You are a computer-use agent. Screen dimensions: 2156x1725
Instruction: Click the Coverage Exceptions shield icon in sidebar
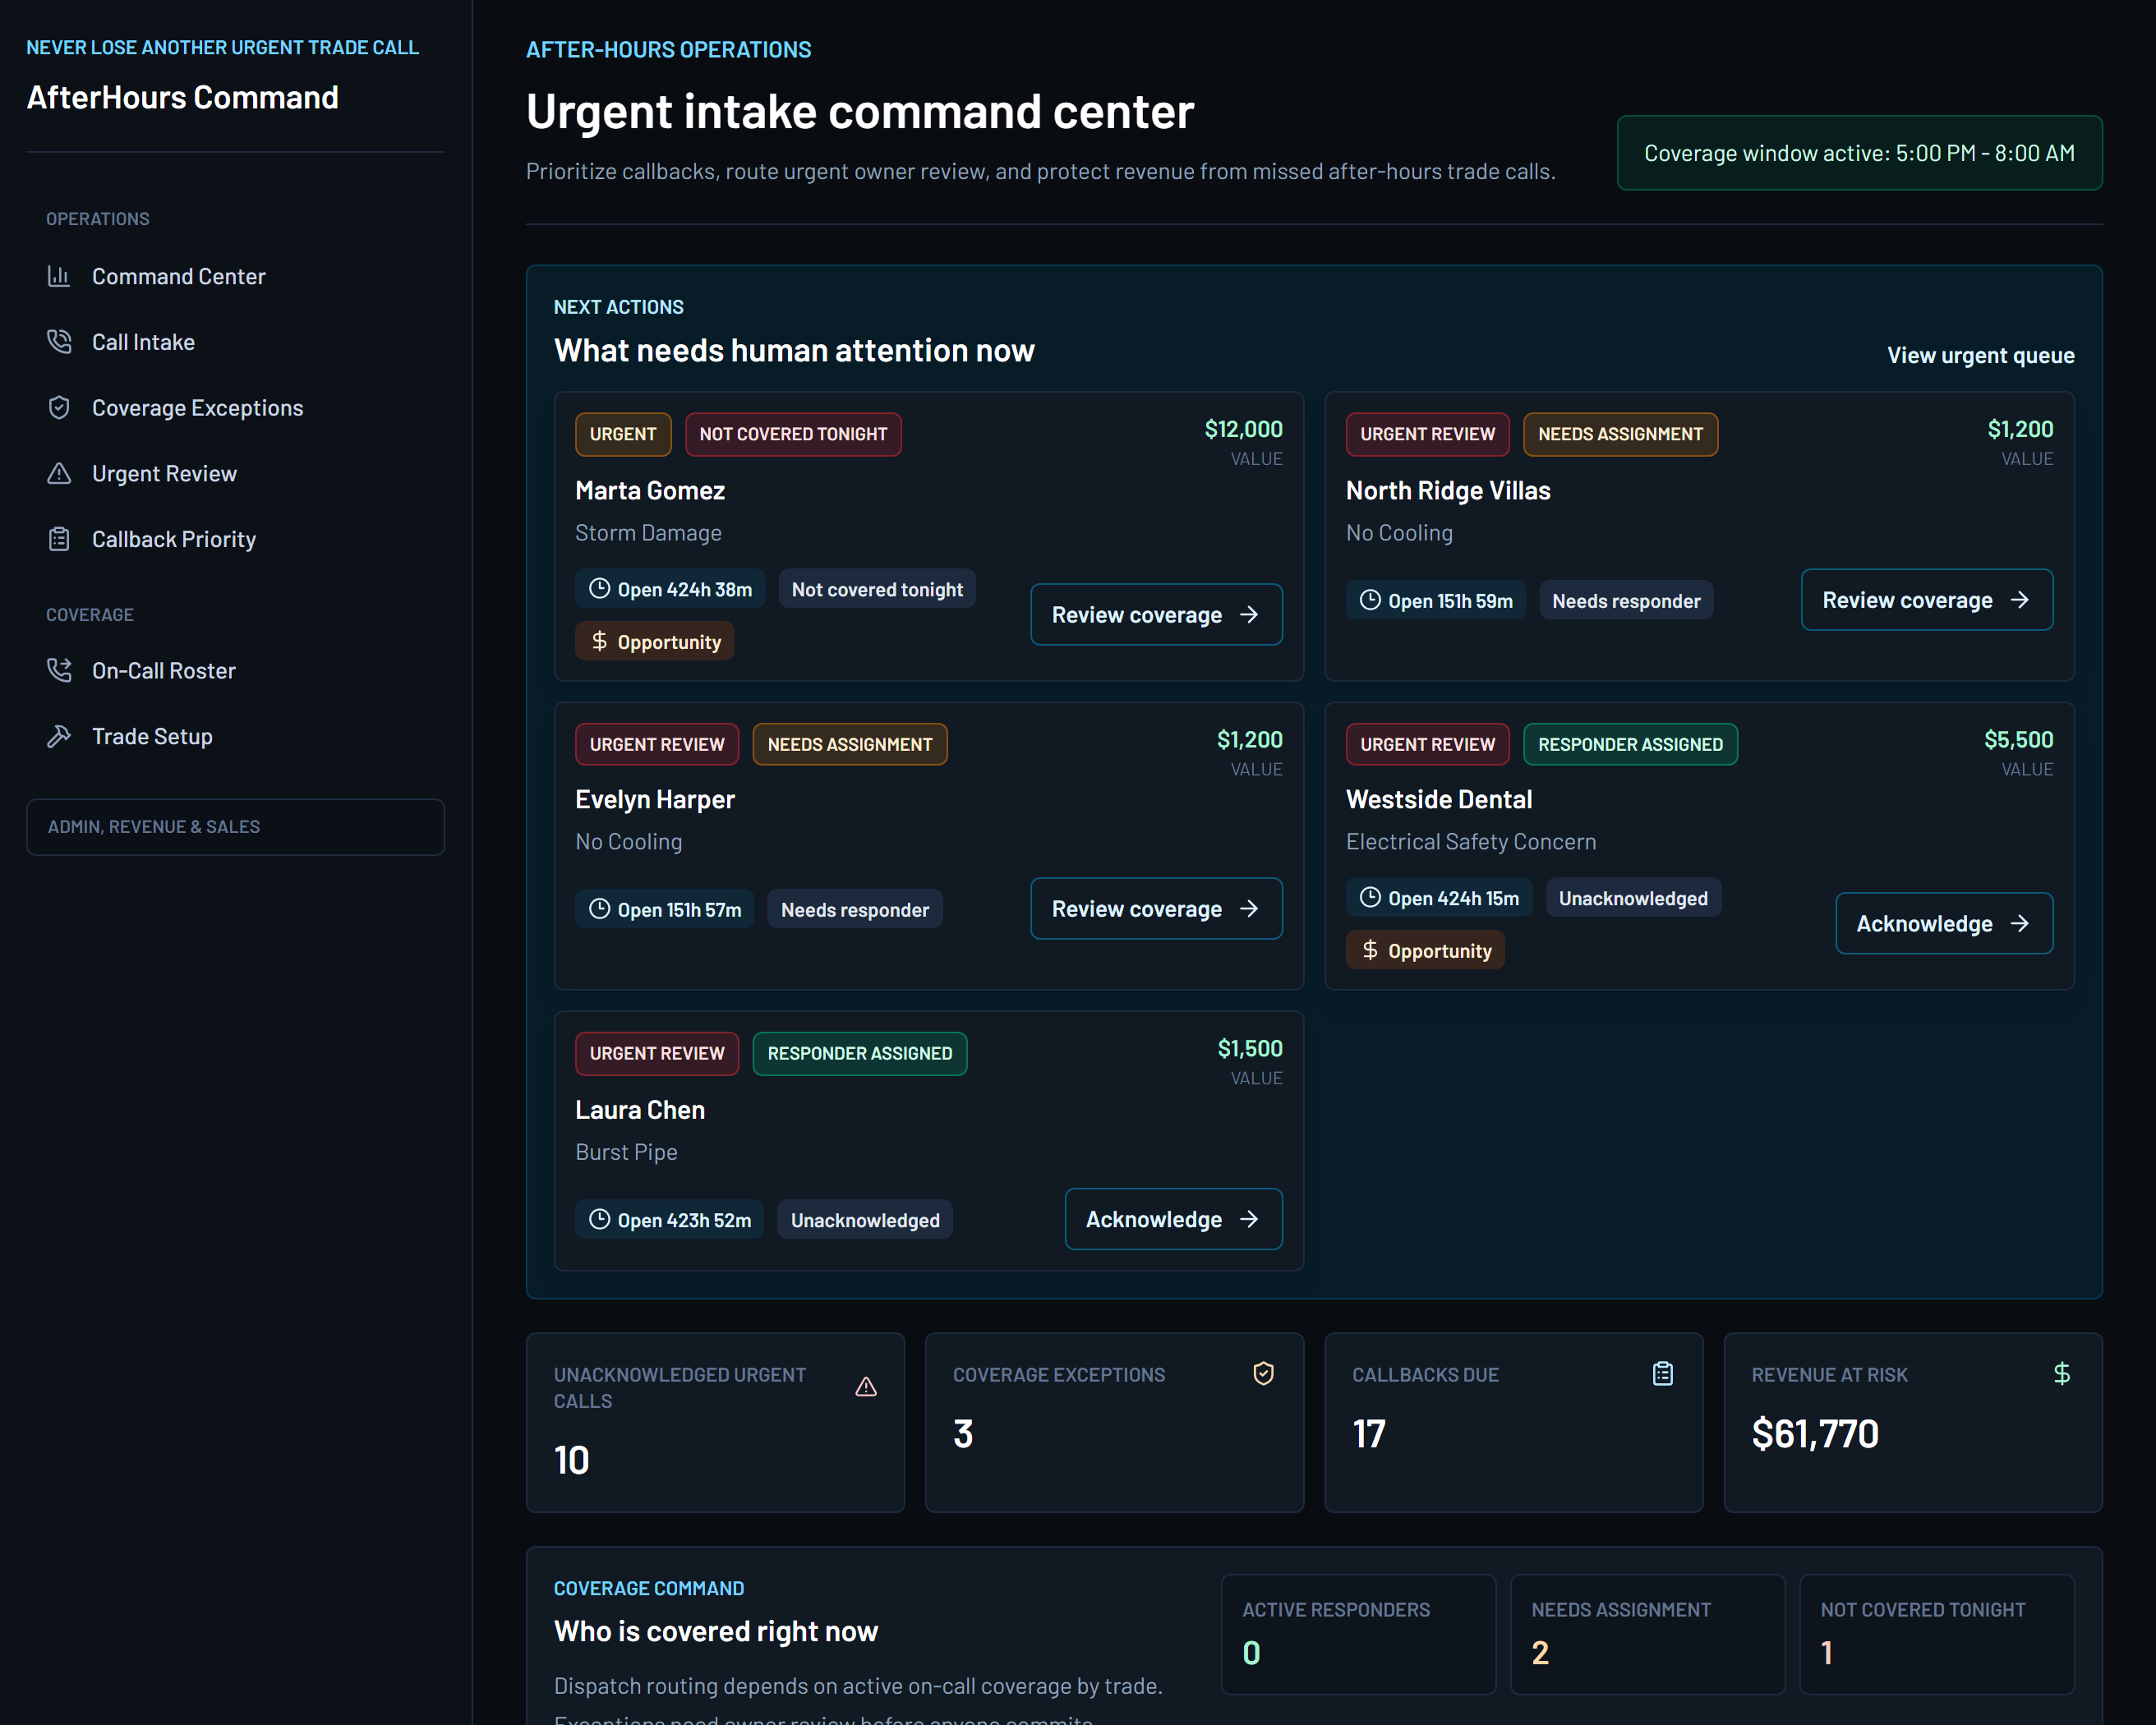[x=59, y=408]
